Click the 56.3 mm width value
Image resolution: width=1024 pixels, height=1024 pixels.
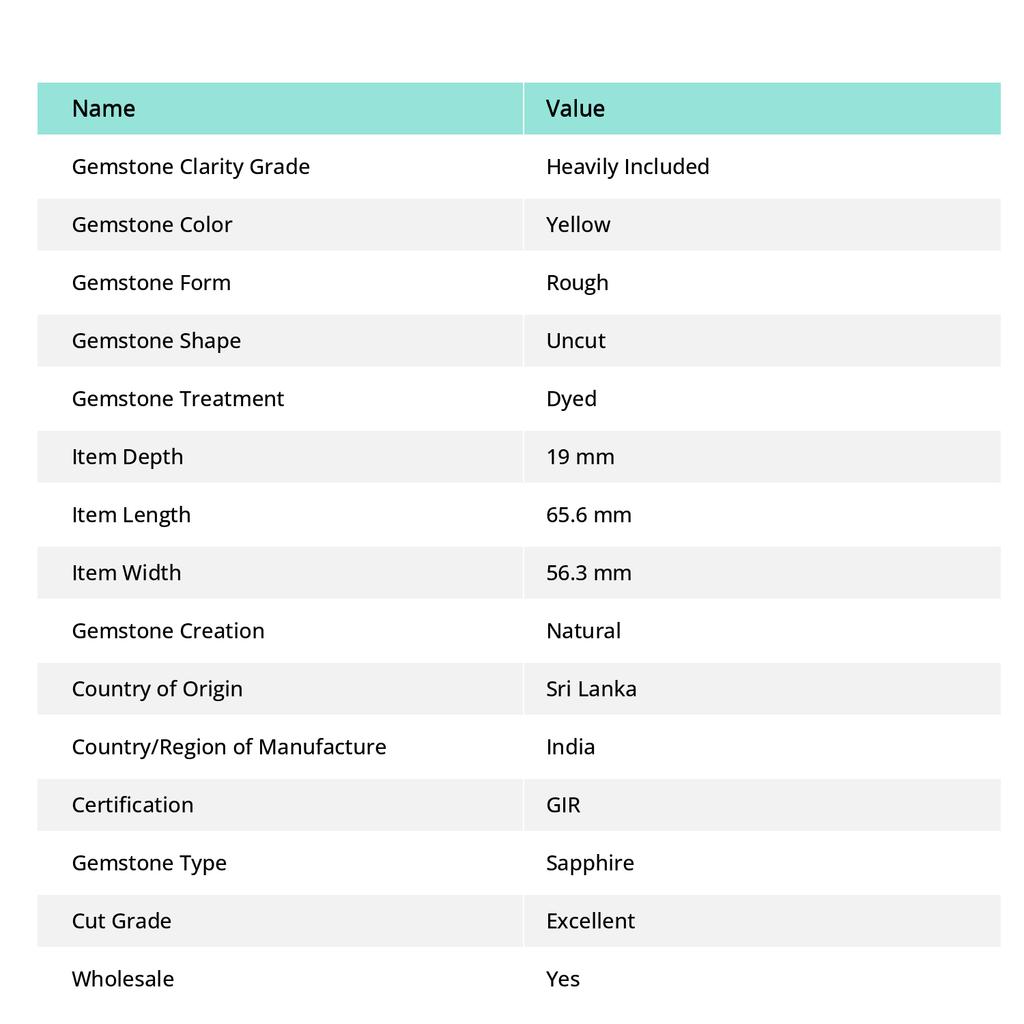click(588, 573)
